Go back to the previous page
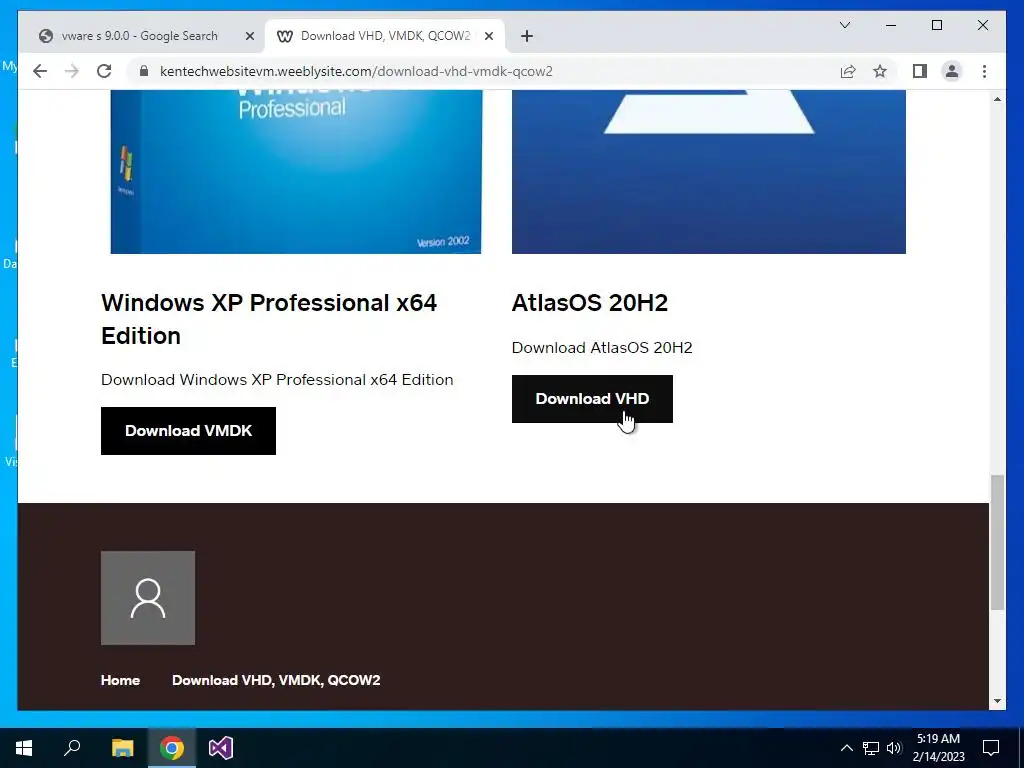Image resolution: width=1024 pixels, height=768 pixels. (x=40, y=71)
